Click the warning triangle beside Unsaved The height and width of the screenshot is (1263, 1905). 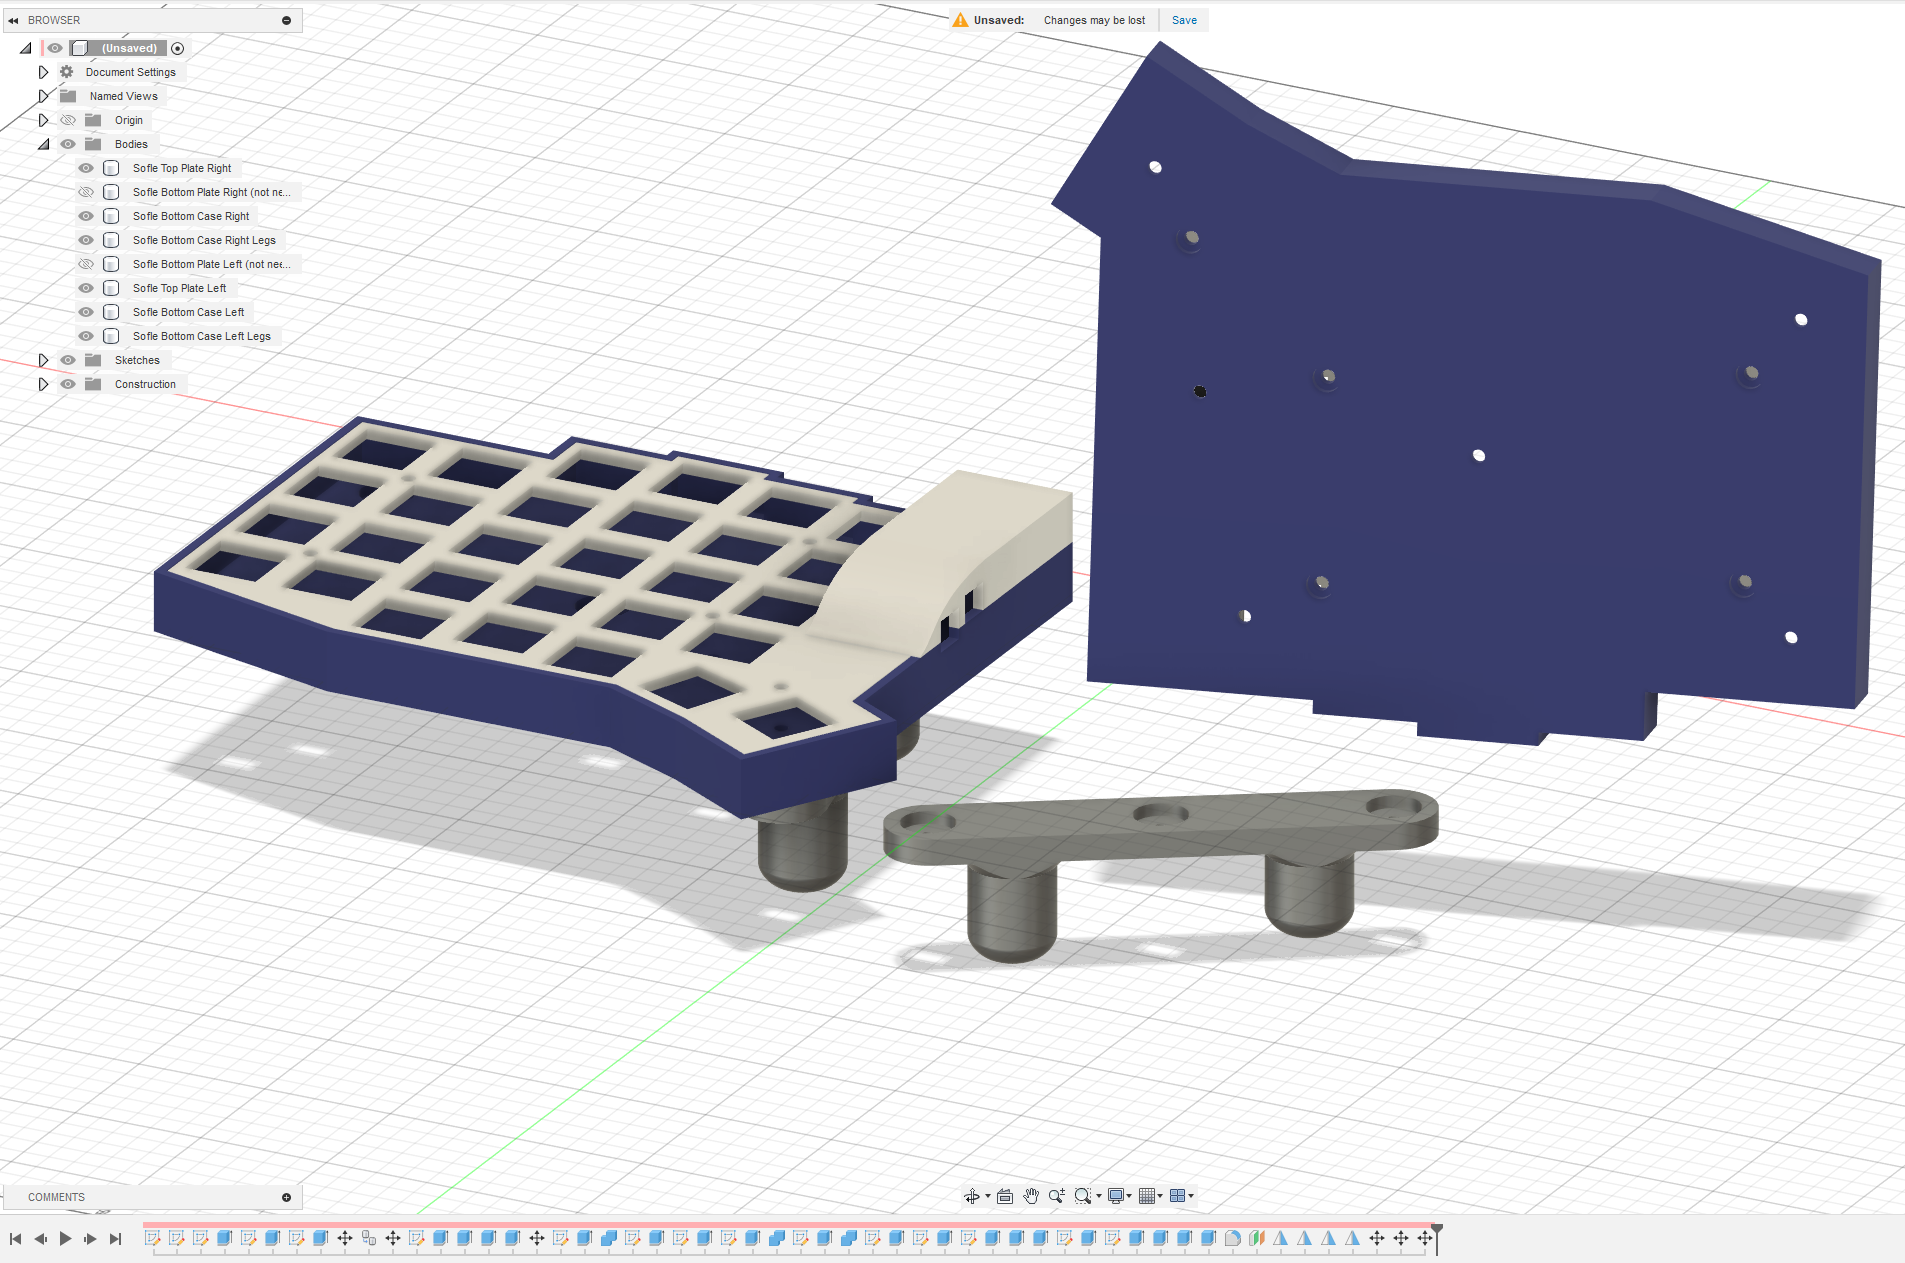pyautogui.click(x=960, y=20)
